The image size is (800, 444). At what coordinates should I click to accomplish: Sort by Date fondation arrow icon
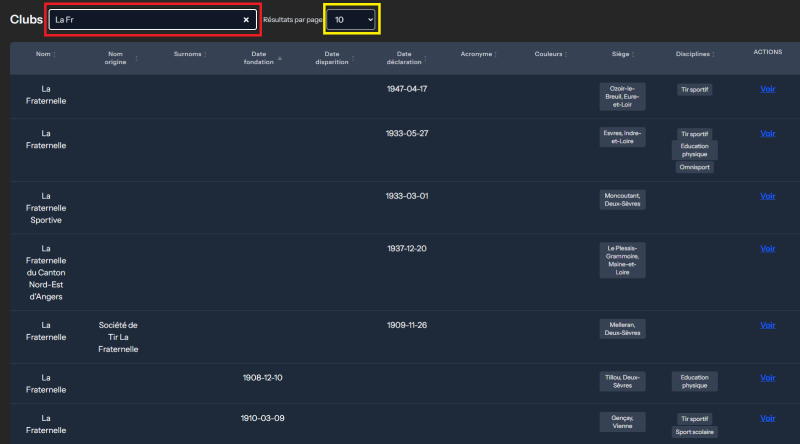(280, 58)
